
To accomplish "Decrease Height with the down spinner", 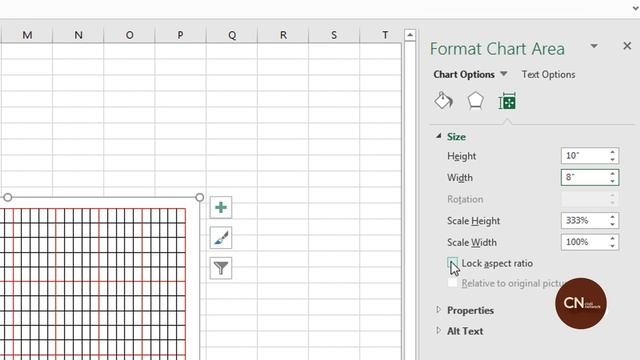I will tap(613, 159).
